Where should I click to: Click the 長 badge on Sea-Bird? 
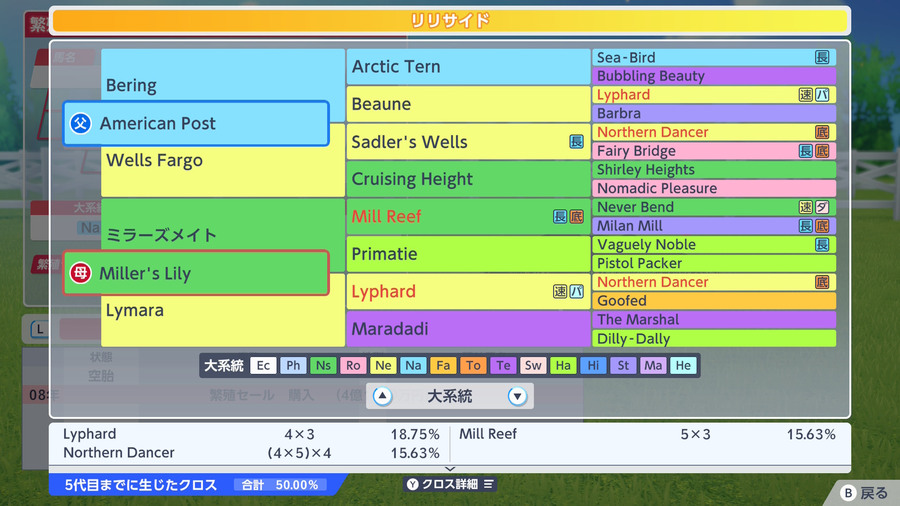[822, 57]
